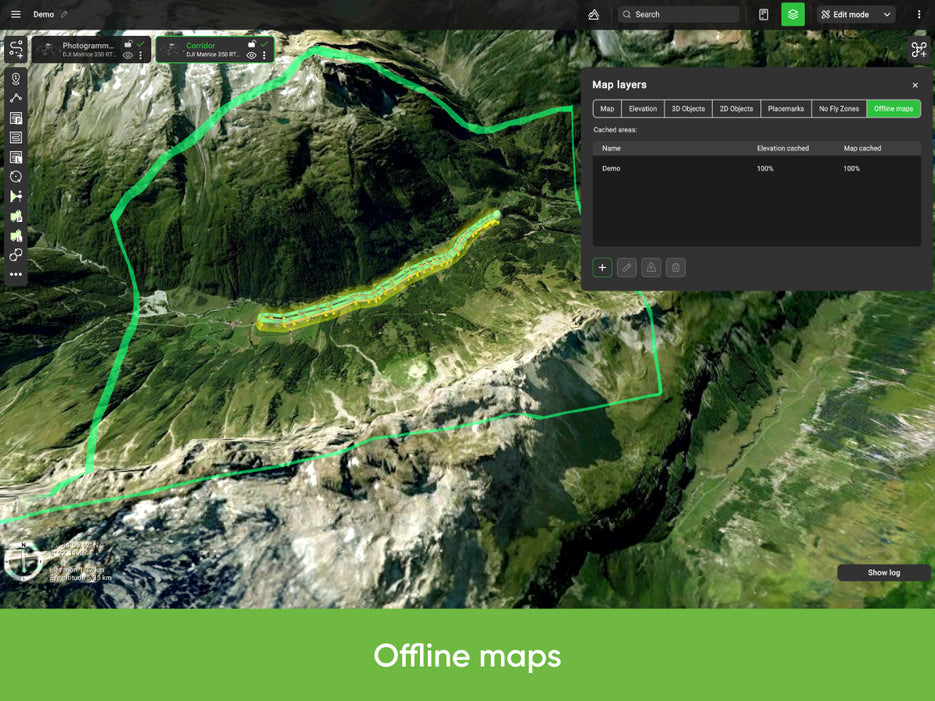Hide the Photogrammetry route with eye icon

point(128,56)
